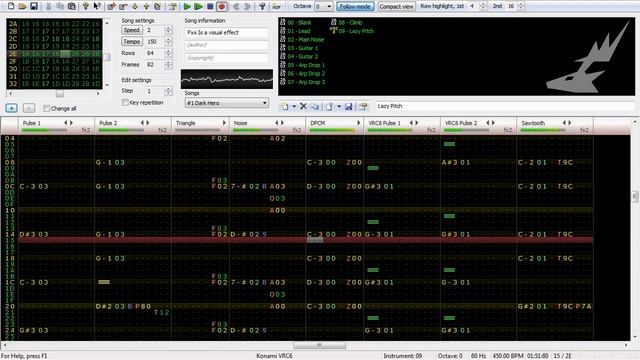Click the new instrument icon
The height and width of the screenshot is (360, 640).
point(285,107)
